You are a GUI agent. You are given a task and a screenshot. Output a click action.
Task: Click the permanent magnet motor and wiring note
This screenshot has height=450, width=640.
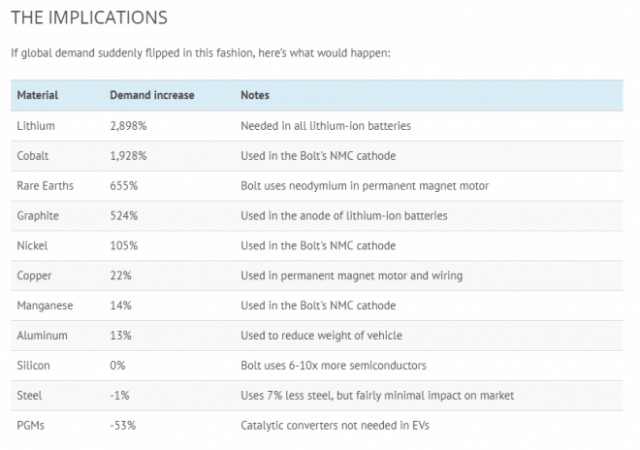point(351,276)
